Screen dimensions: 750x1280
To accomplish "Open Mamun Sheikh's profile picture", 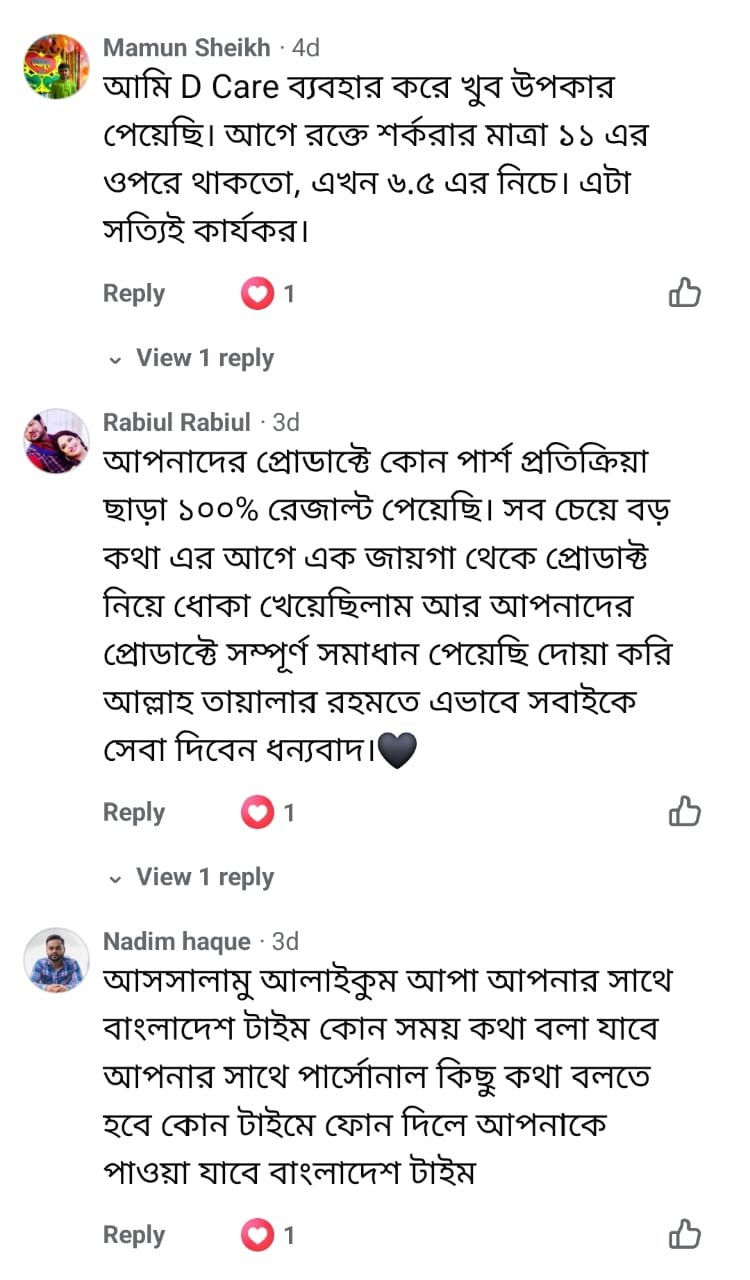I will point(57,66).
